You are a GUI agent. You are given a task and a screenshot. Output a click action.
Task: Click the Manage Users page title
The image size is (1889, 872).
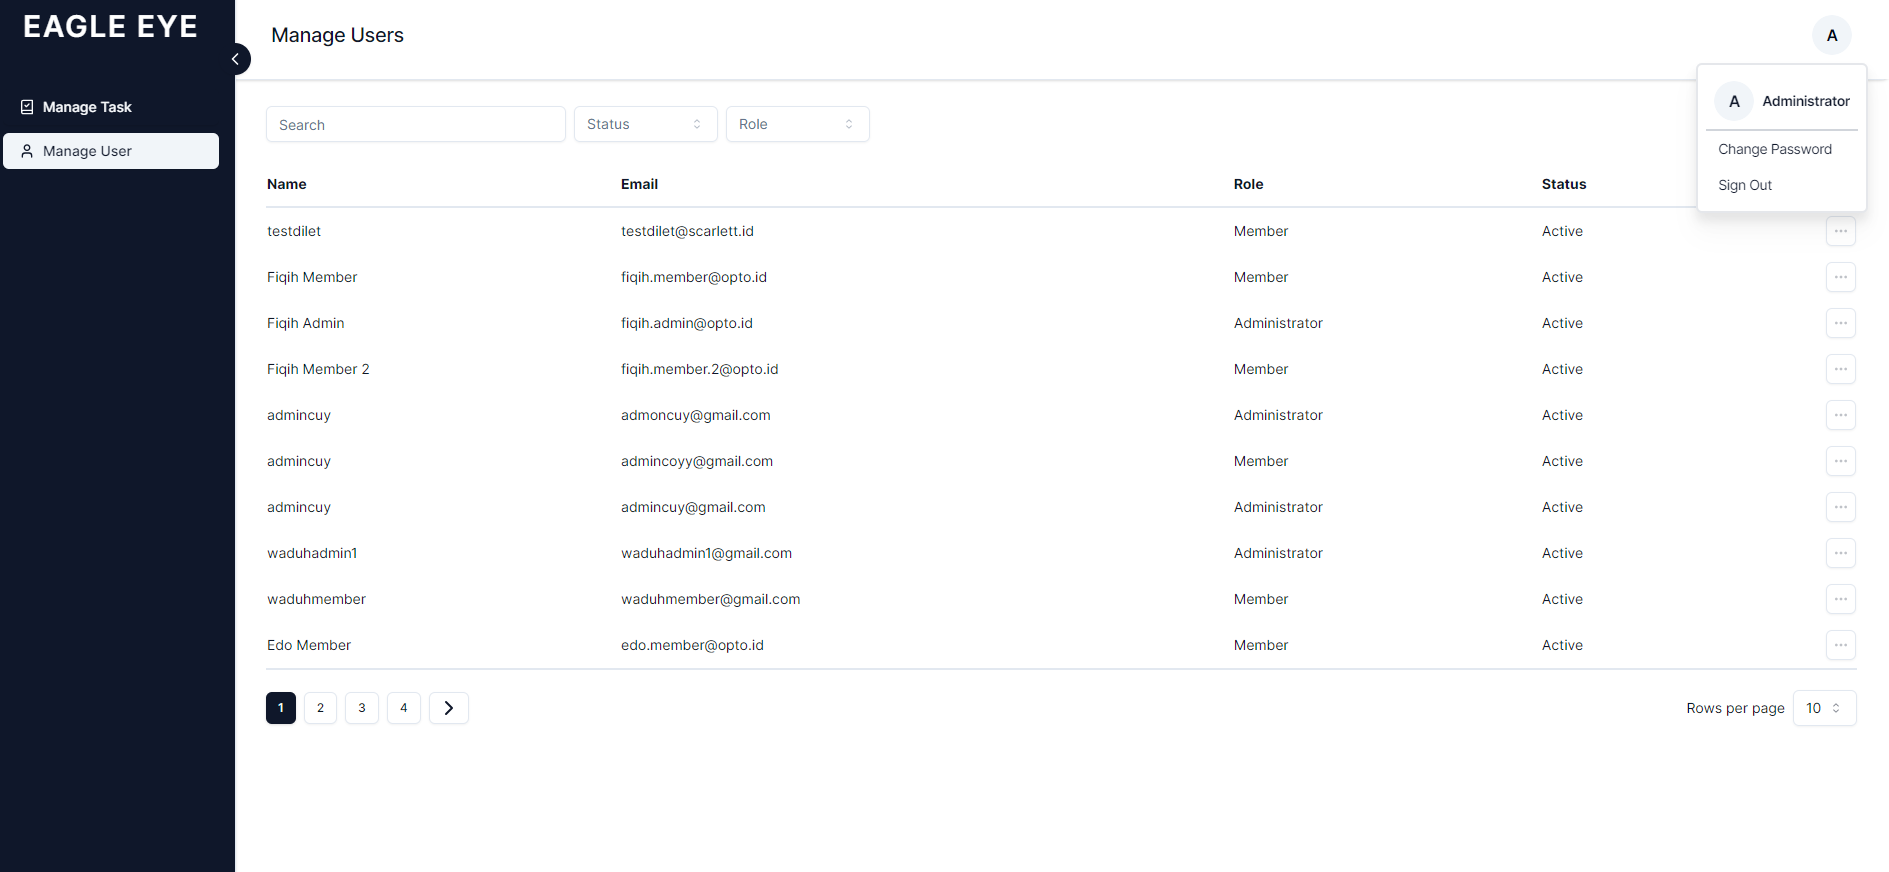click(x=337, y=35)
